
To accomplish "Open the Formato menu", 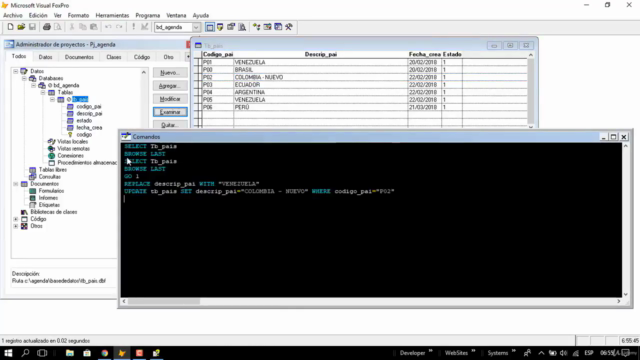I will 78,16.
